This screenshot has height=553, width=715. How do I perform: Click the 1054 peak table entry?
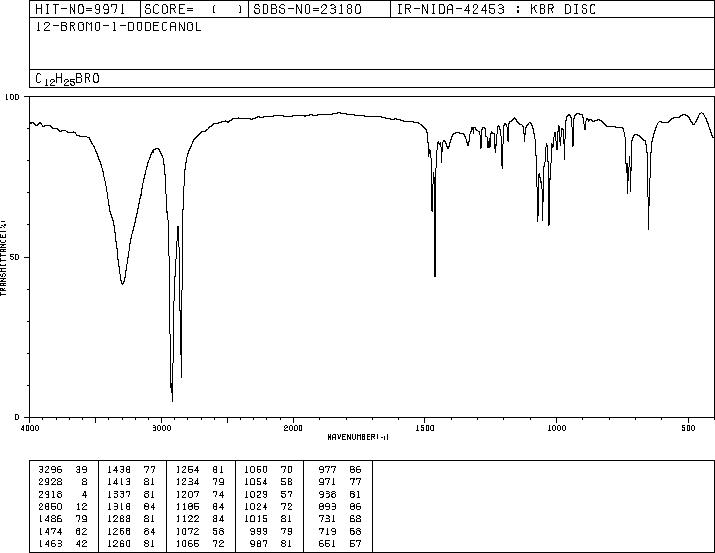coord(269,482)
